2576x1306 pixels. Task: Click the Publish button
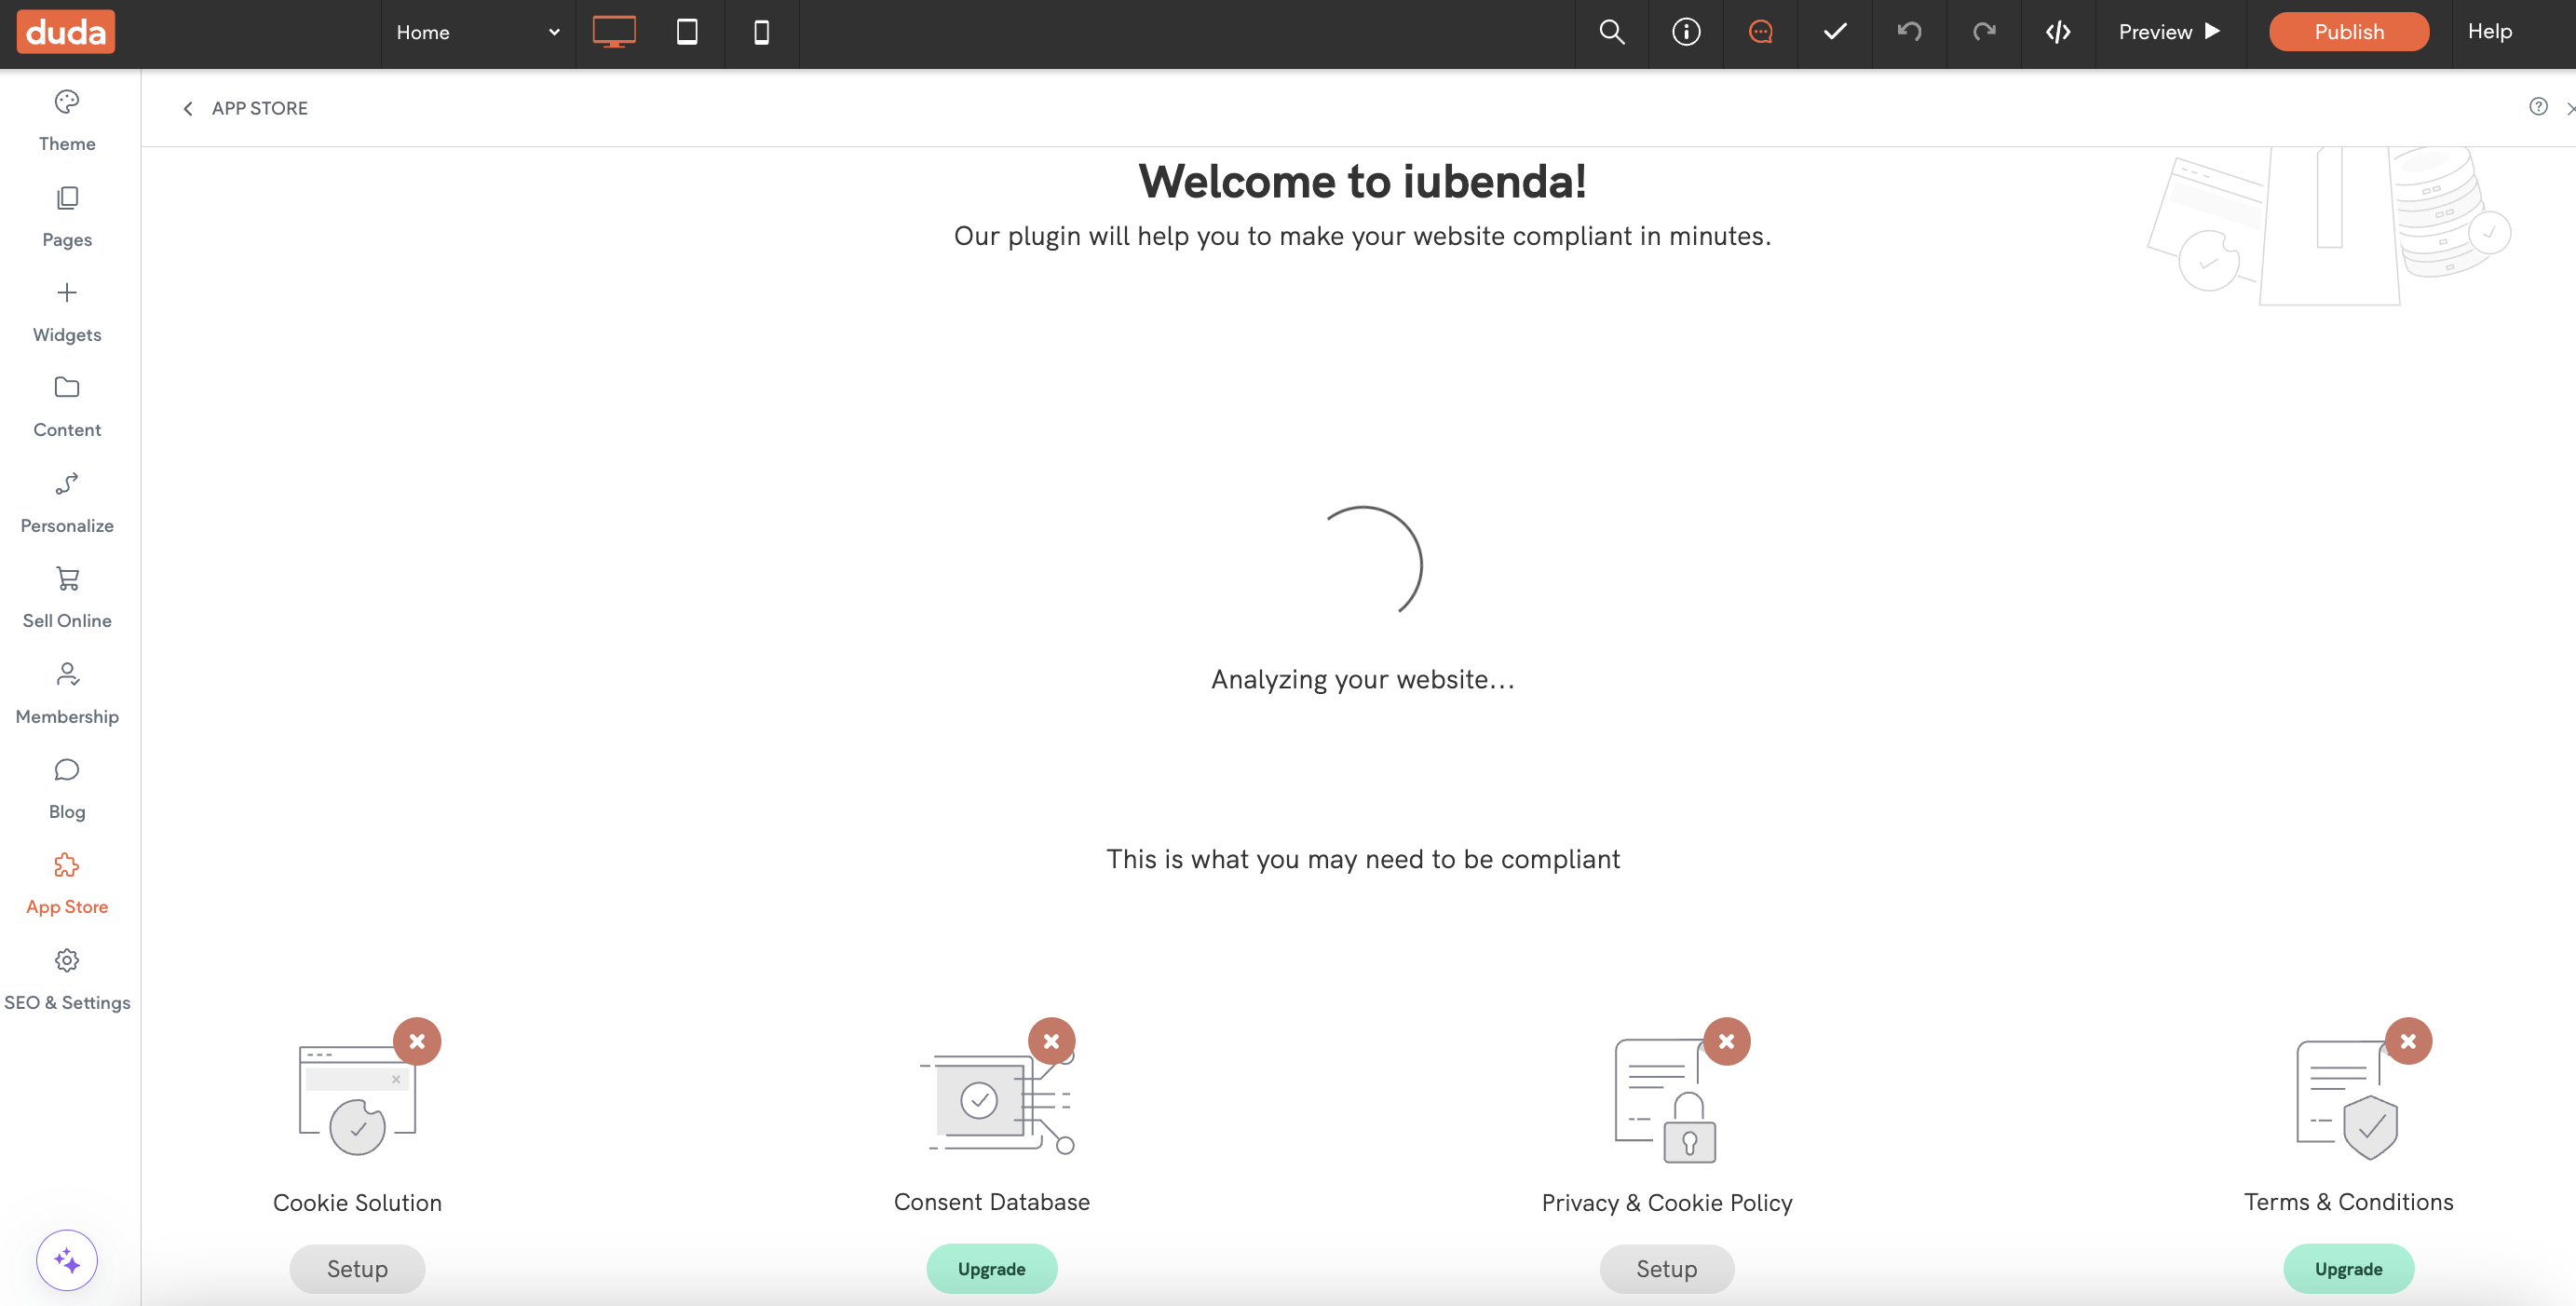[x=2348, y=32]
